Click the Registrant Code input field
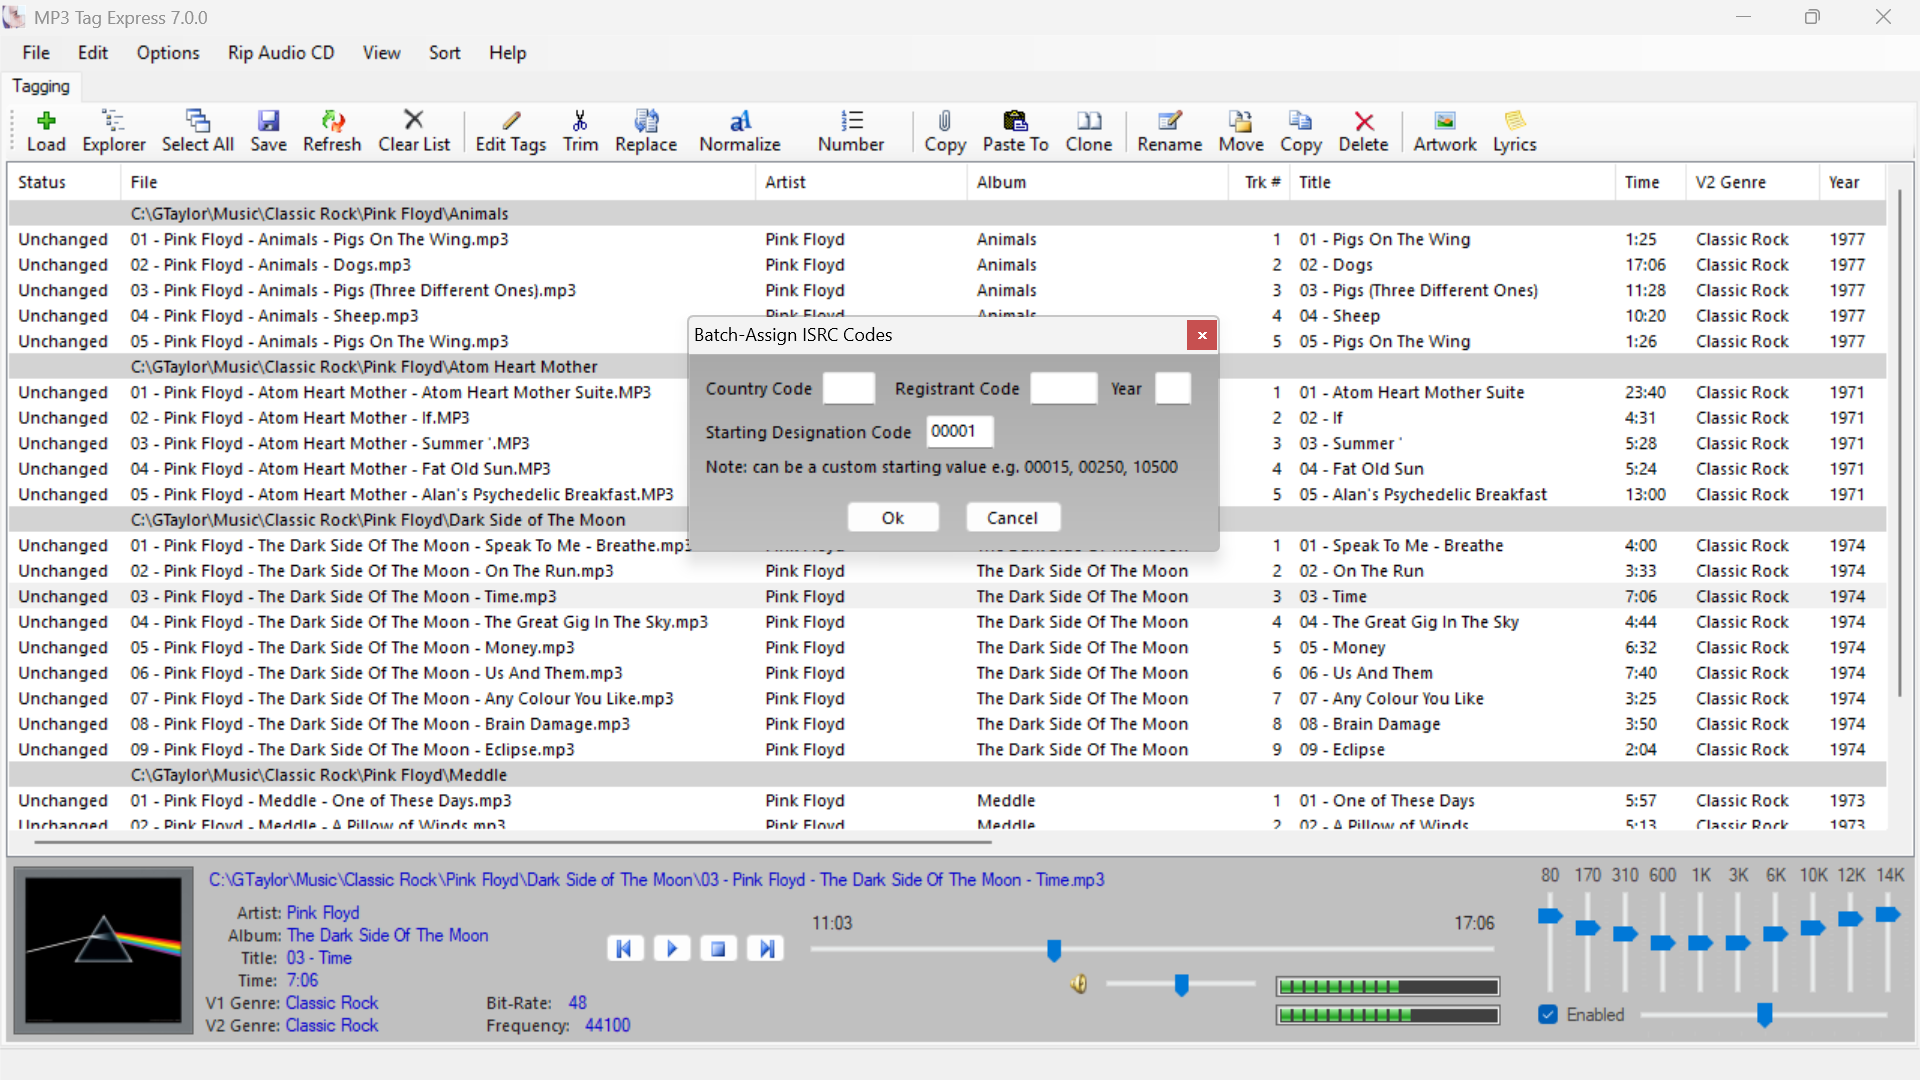 (x=1064, y=388)
